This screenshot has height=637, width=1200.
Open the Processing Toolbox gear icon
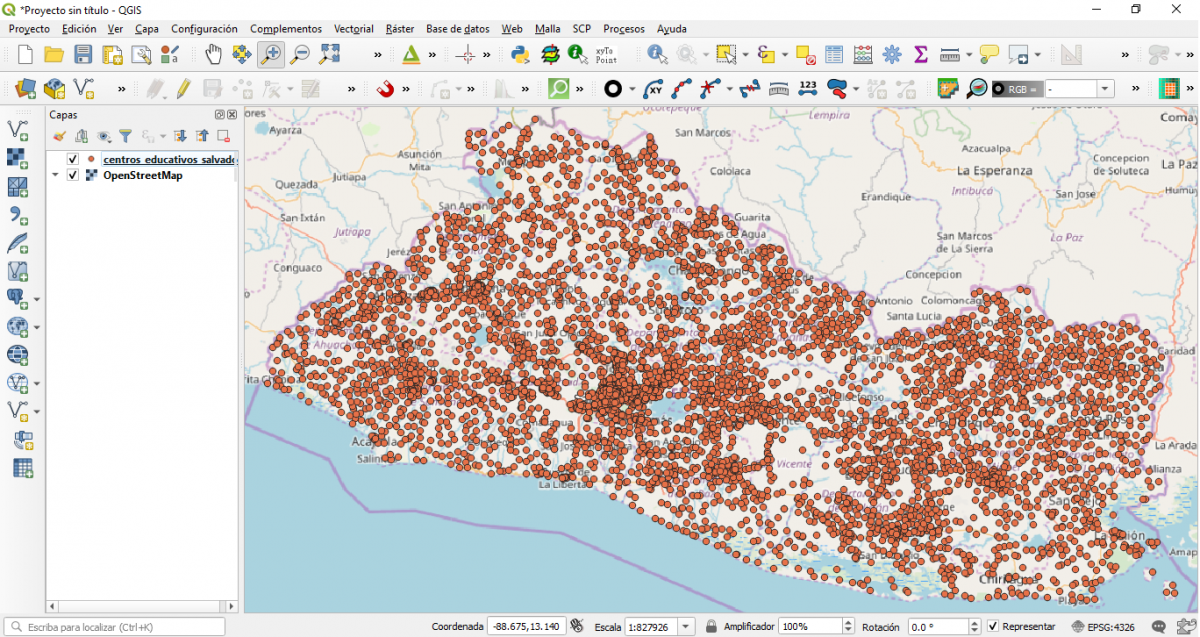click(892, 54)
